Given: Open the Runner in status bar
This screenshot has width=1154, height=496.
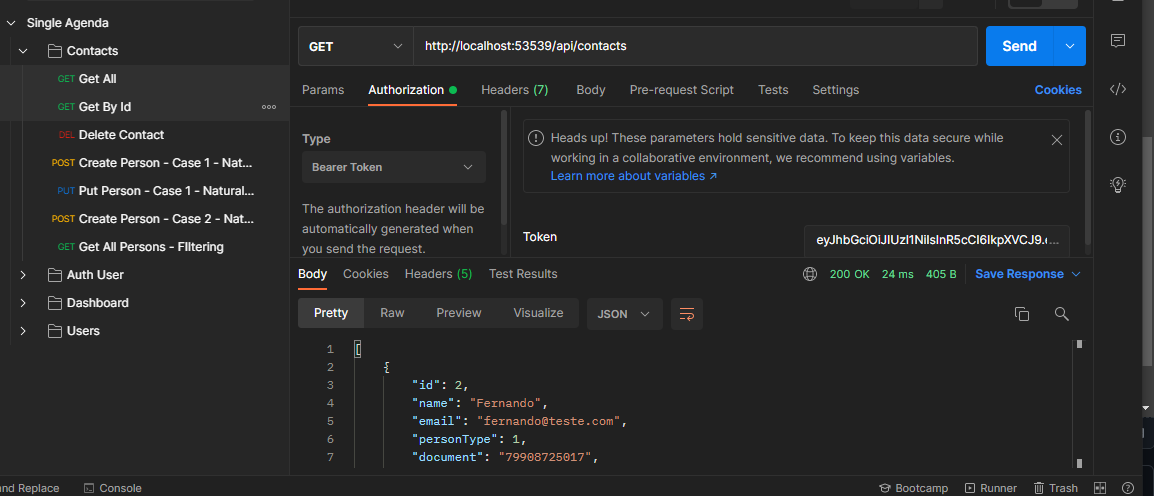Looking at the screenshot, I should 991,488.
